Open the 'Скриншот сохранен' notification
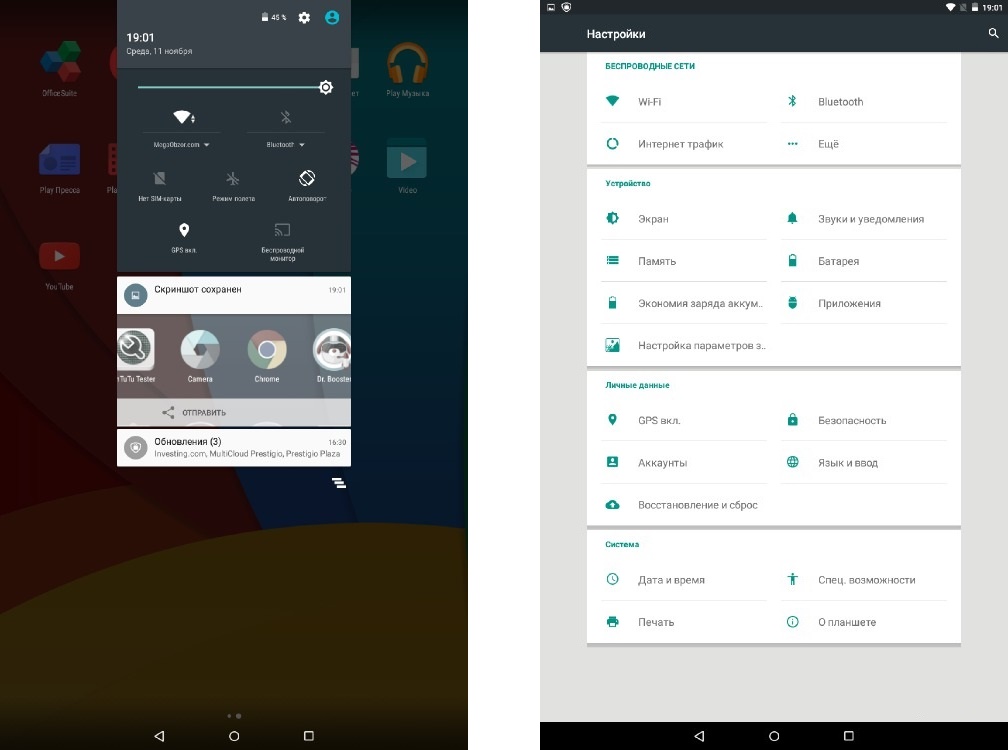The height and width of the screenshot is (750, 1008). [234, 295]
